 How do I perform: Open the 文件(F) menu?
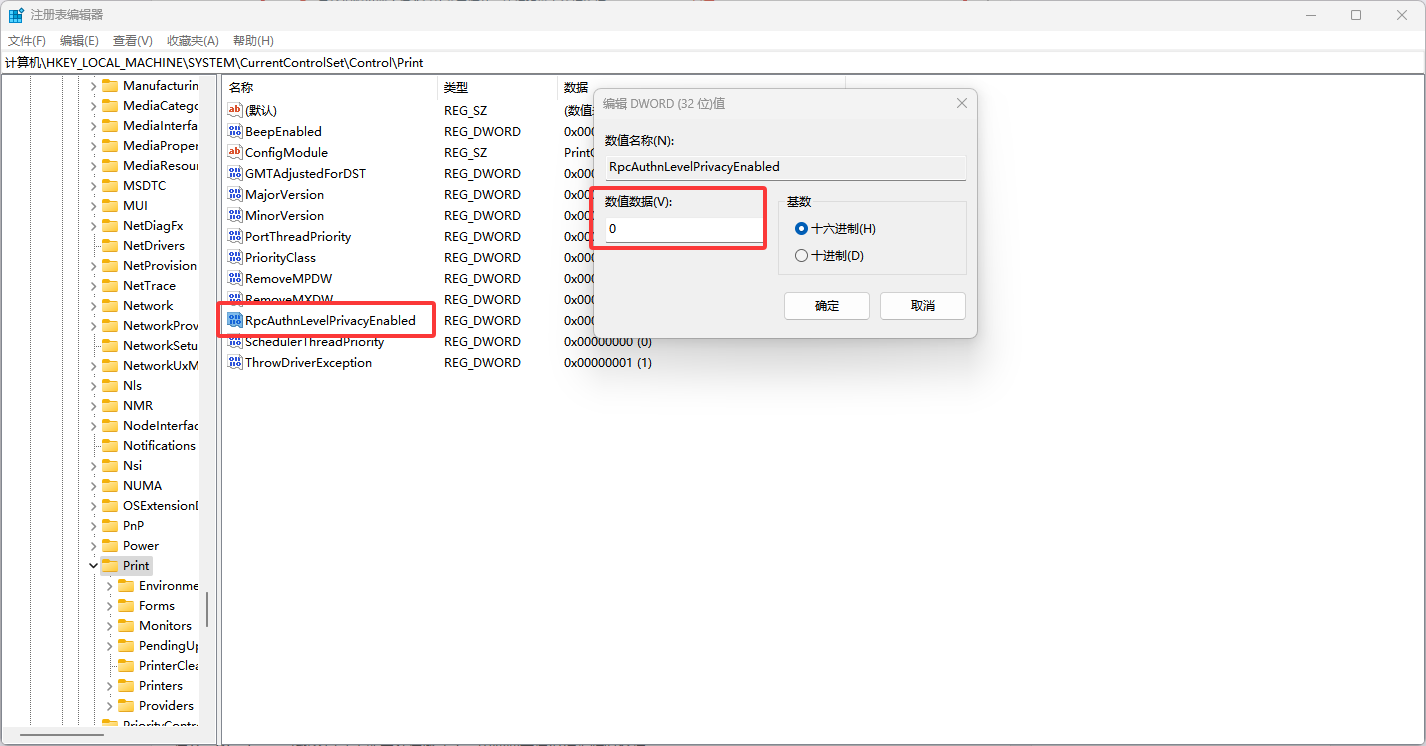coord(27,40)
